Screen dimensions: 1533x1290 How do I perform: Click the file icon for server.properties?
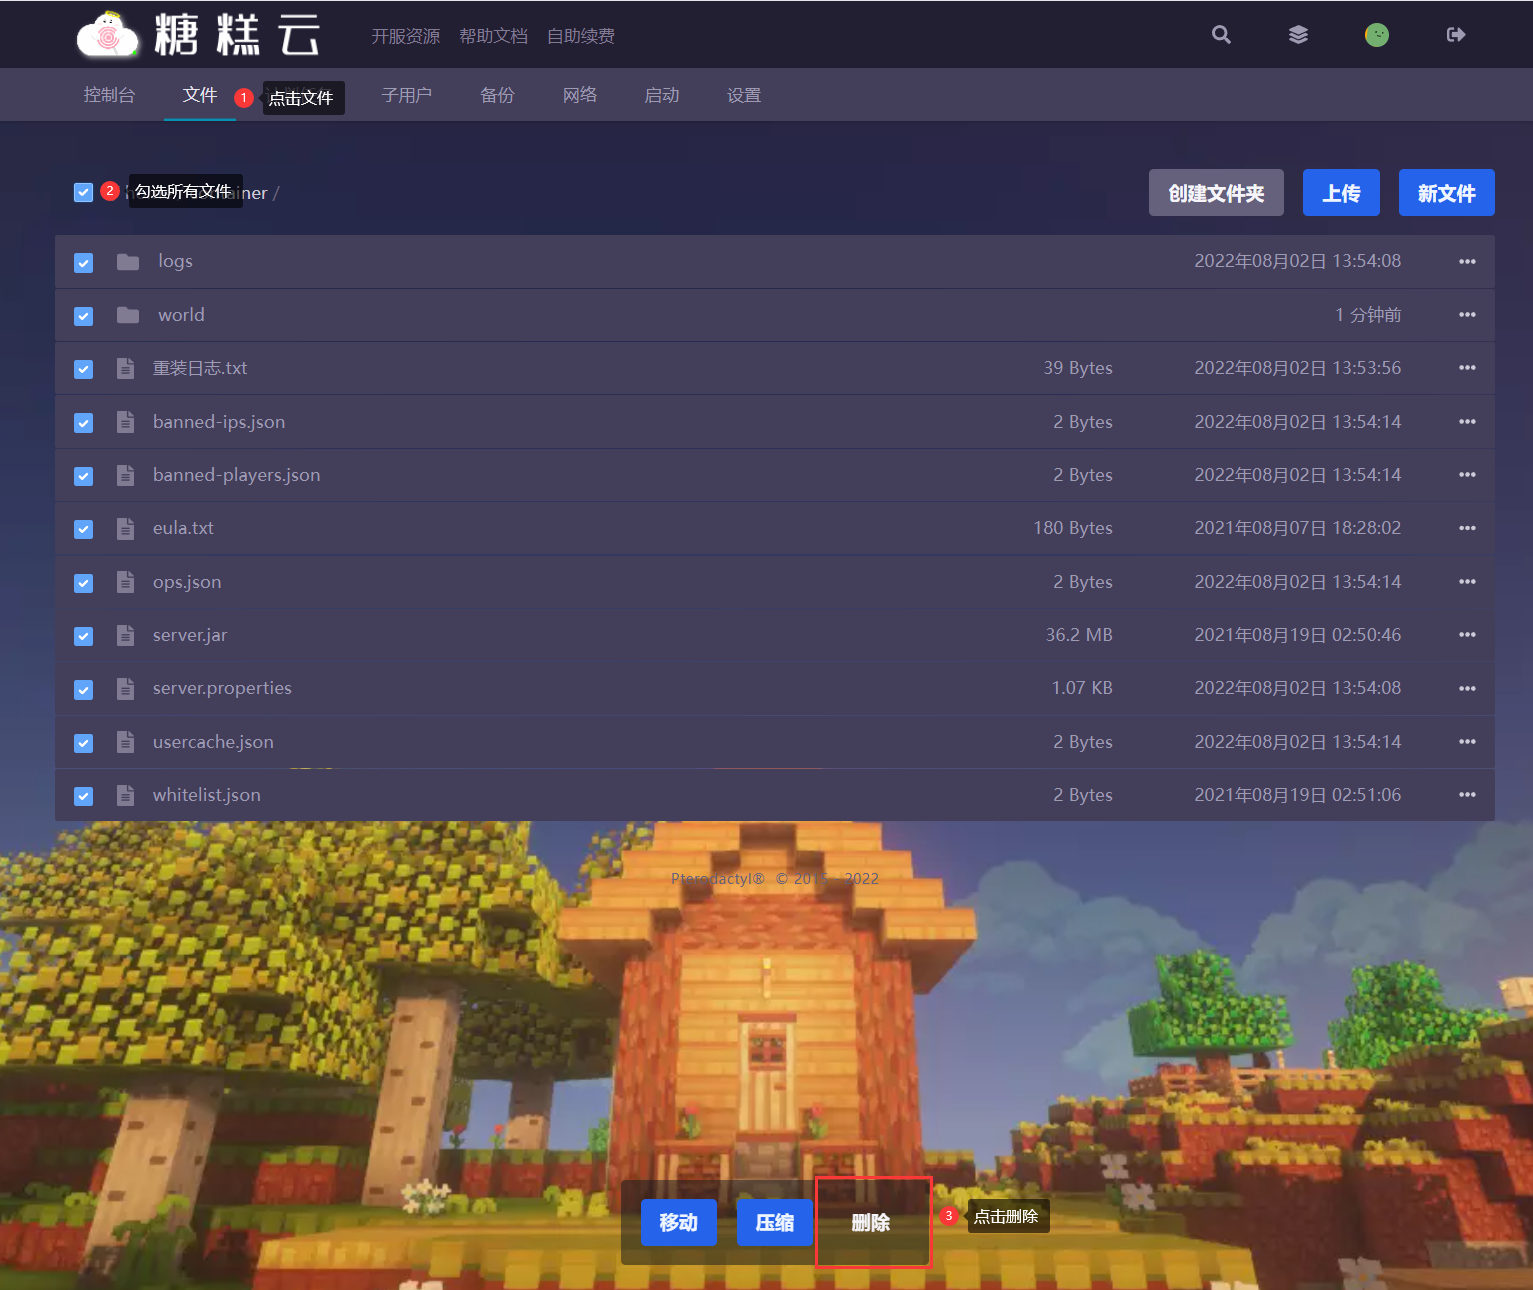[x=125, y=688]
